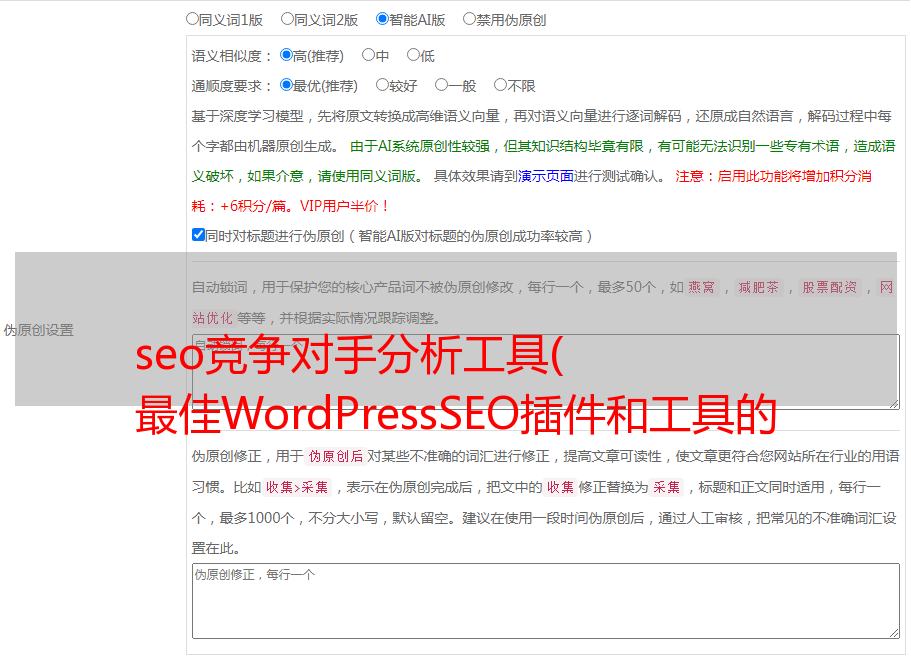Select 禁用伪原创 radio option
Image resolution: width=911 pixels, height=658 pixels.
point(469,19)
